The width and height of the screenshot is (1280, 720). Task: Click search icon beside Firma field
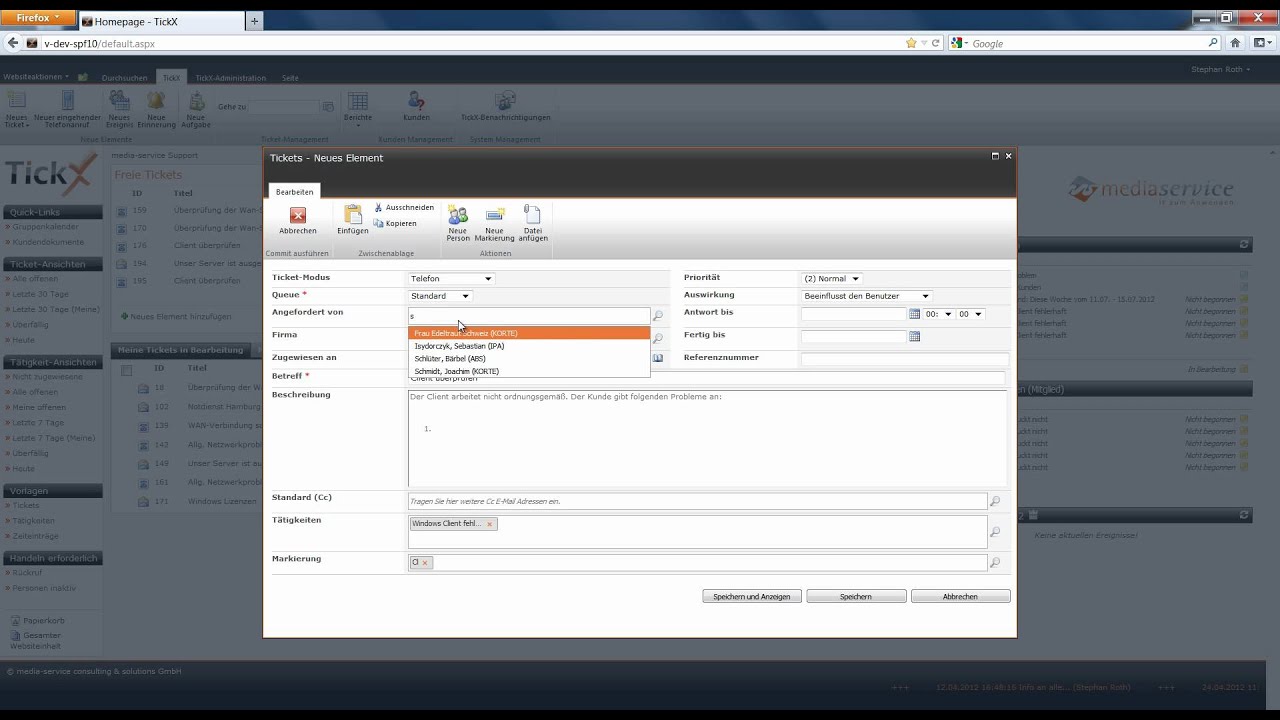tap(658, 339)
